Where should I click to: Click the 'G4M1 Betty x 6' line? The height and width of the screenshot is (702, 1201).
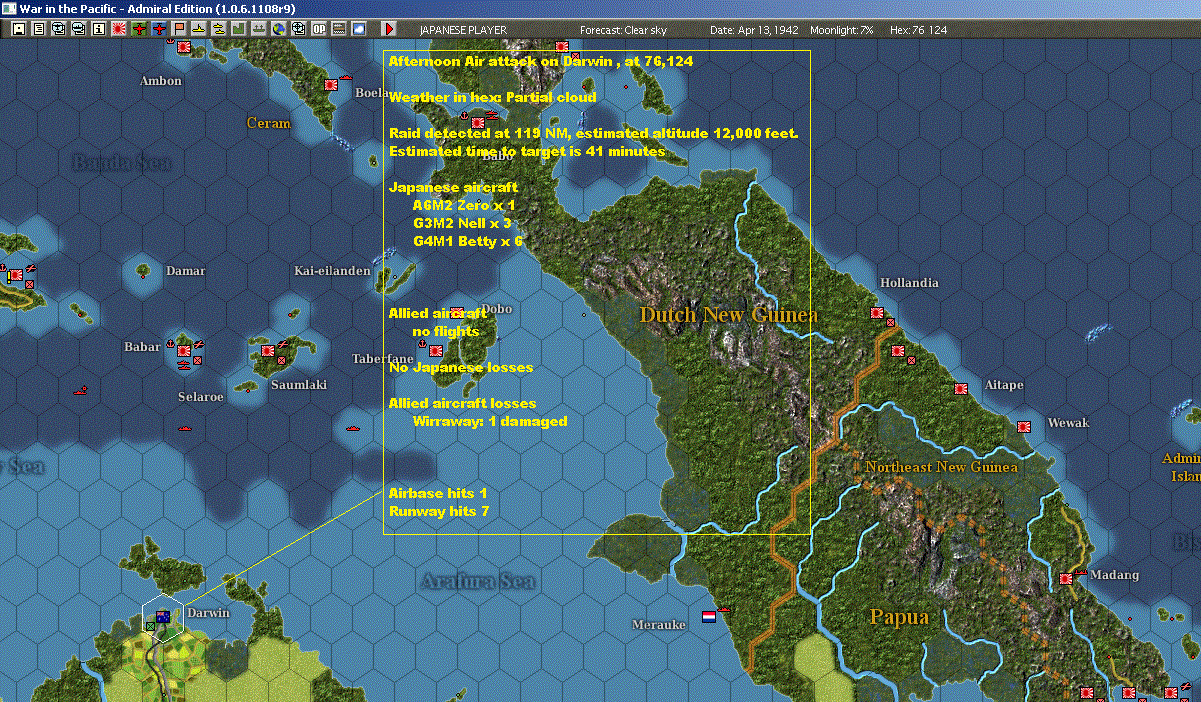pyautogui.click(x=467, y=241)
